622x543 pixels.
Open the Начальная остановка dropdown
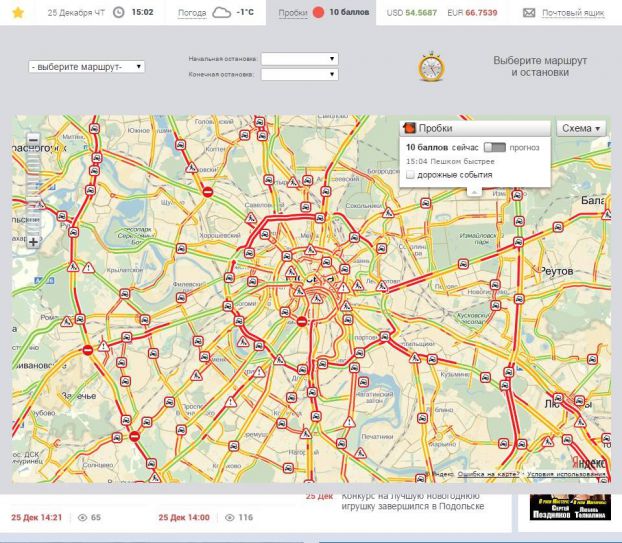(x=299, y=59)
